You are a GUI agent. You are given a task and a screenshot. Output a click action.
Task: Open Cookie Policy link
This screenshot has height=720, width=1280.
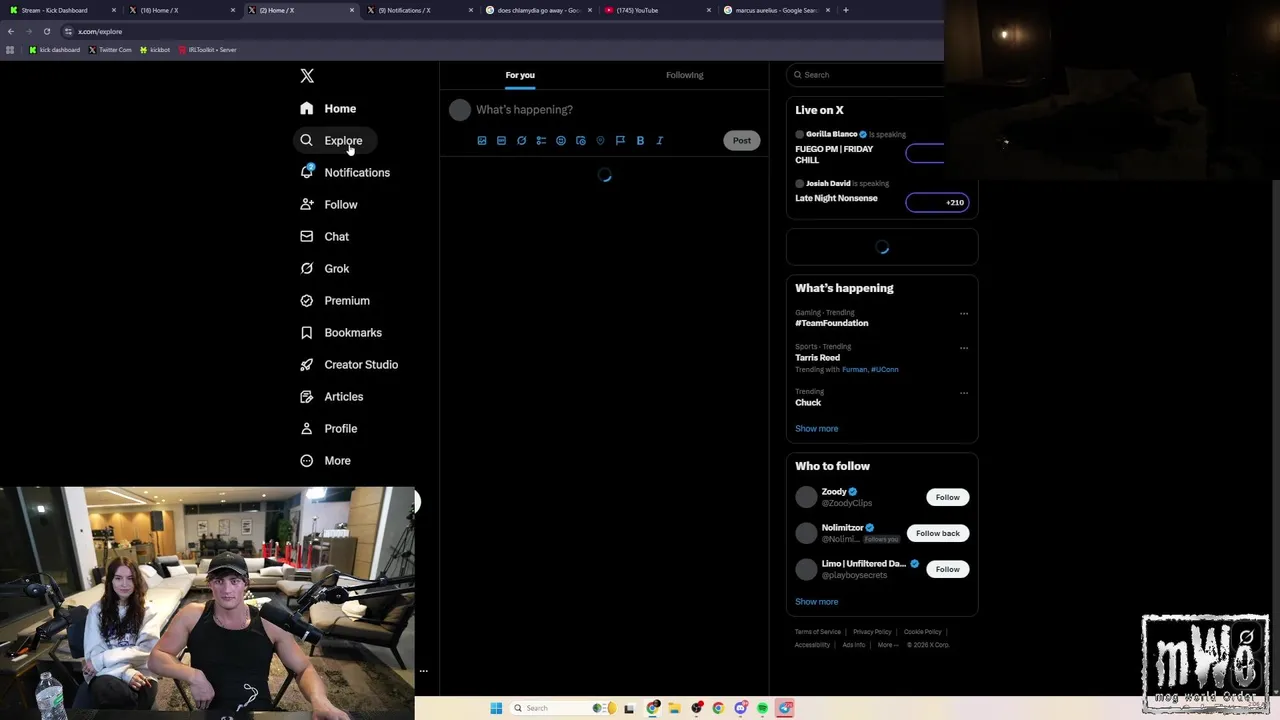coord(922,632)
